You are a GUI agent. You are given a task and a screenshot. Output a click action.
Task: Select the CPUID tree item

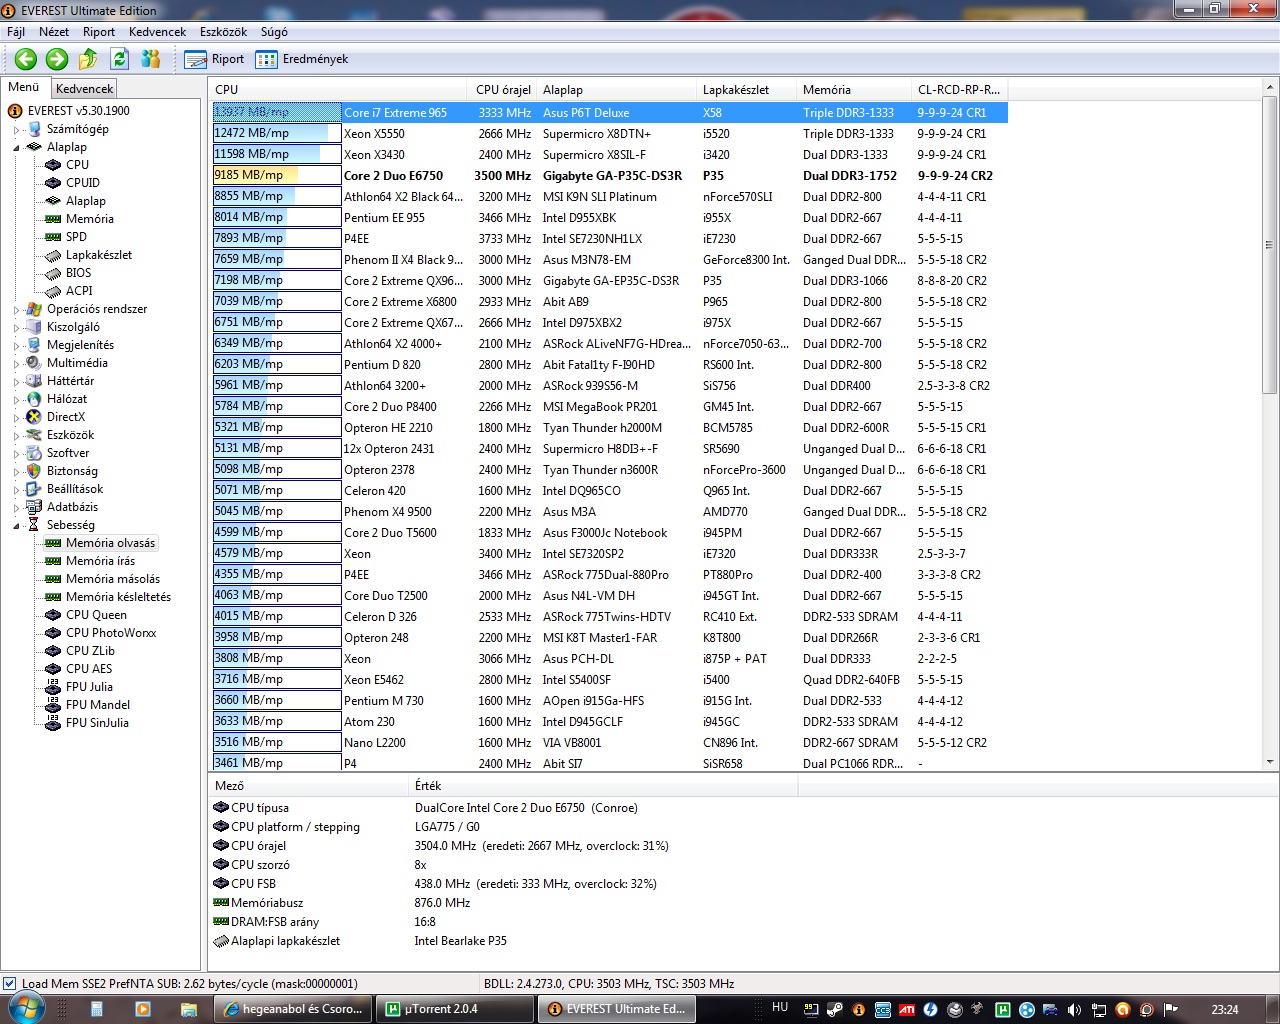click(x=83, y=183)
